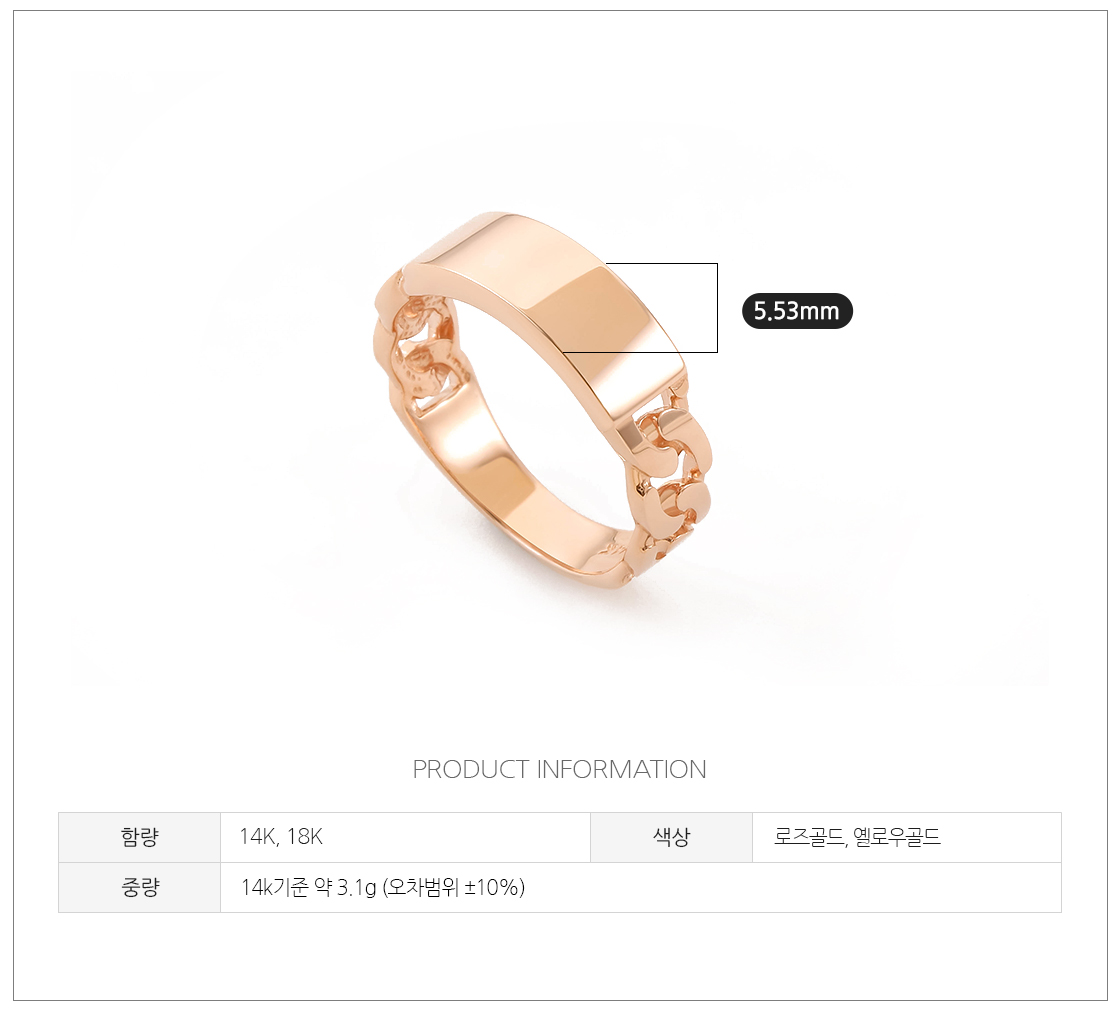The height and width of the screenshot is (1015, 1120).
Task: Click the measurement bracket line
Action: pyautogui.click(x=716, y=308)
